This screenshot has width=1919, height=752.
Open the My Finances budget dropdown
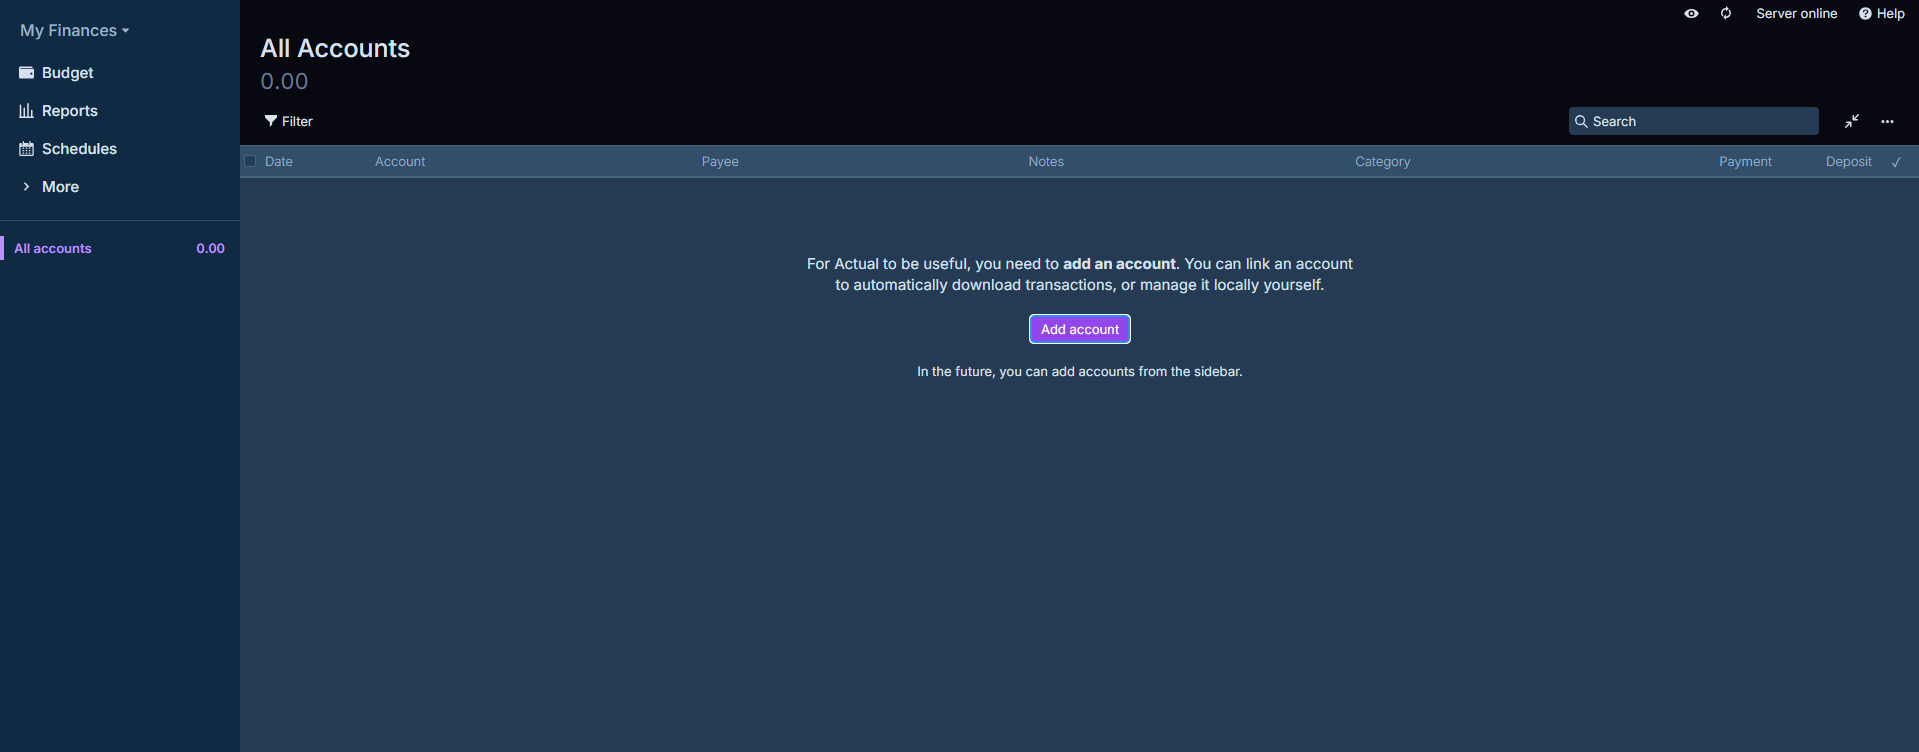75,31
